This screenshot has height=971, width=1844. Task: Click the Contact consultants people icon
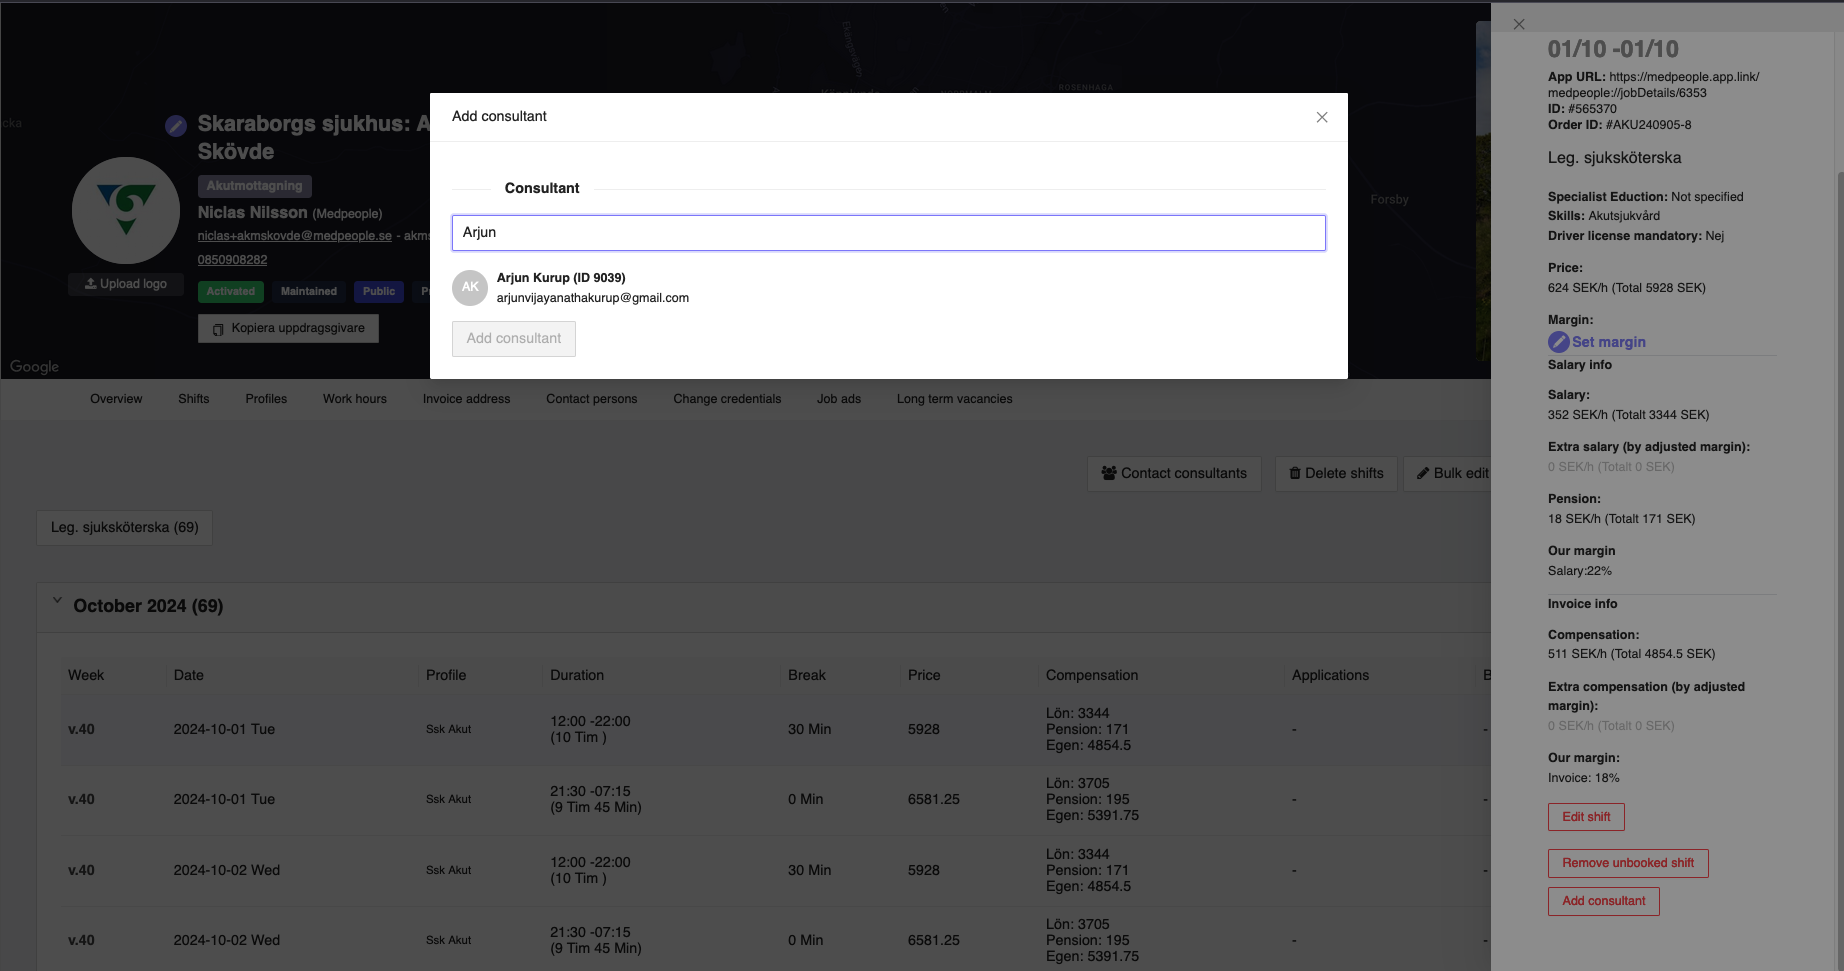coord(1108,473)
